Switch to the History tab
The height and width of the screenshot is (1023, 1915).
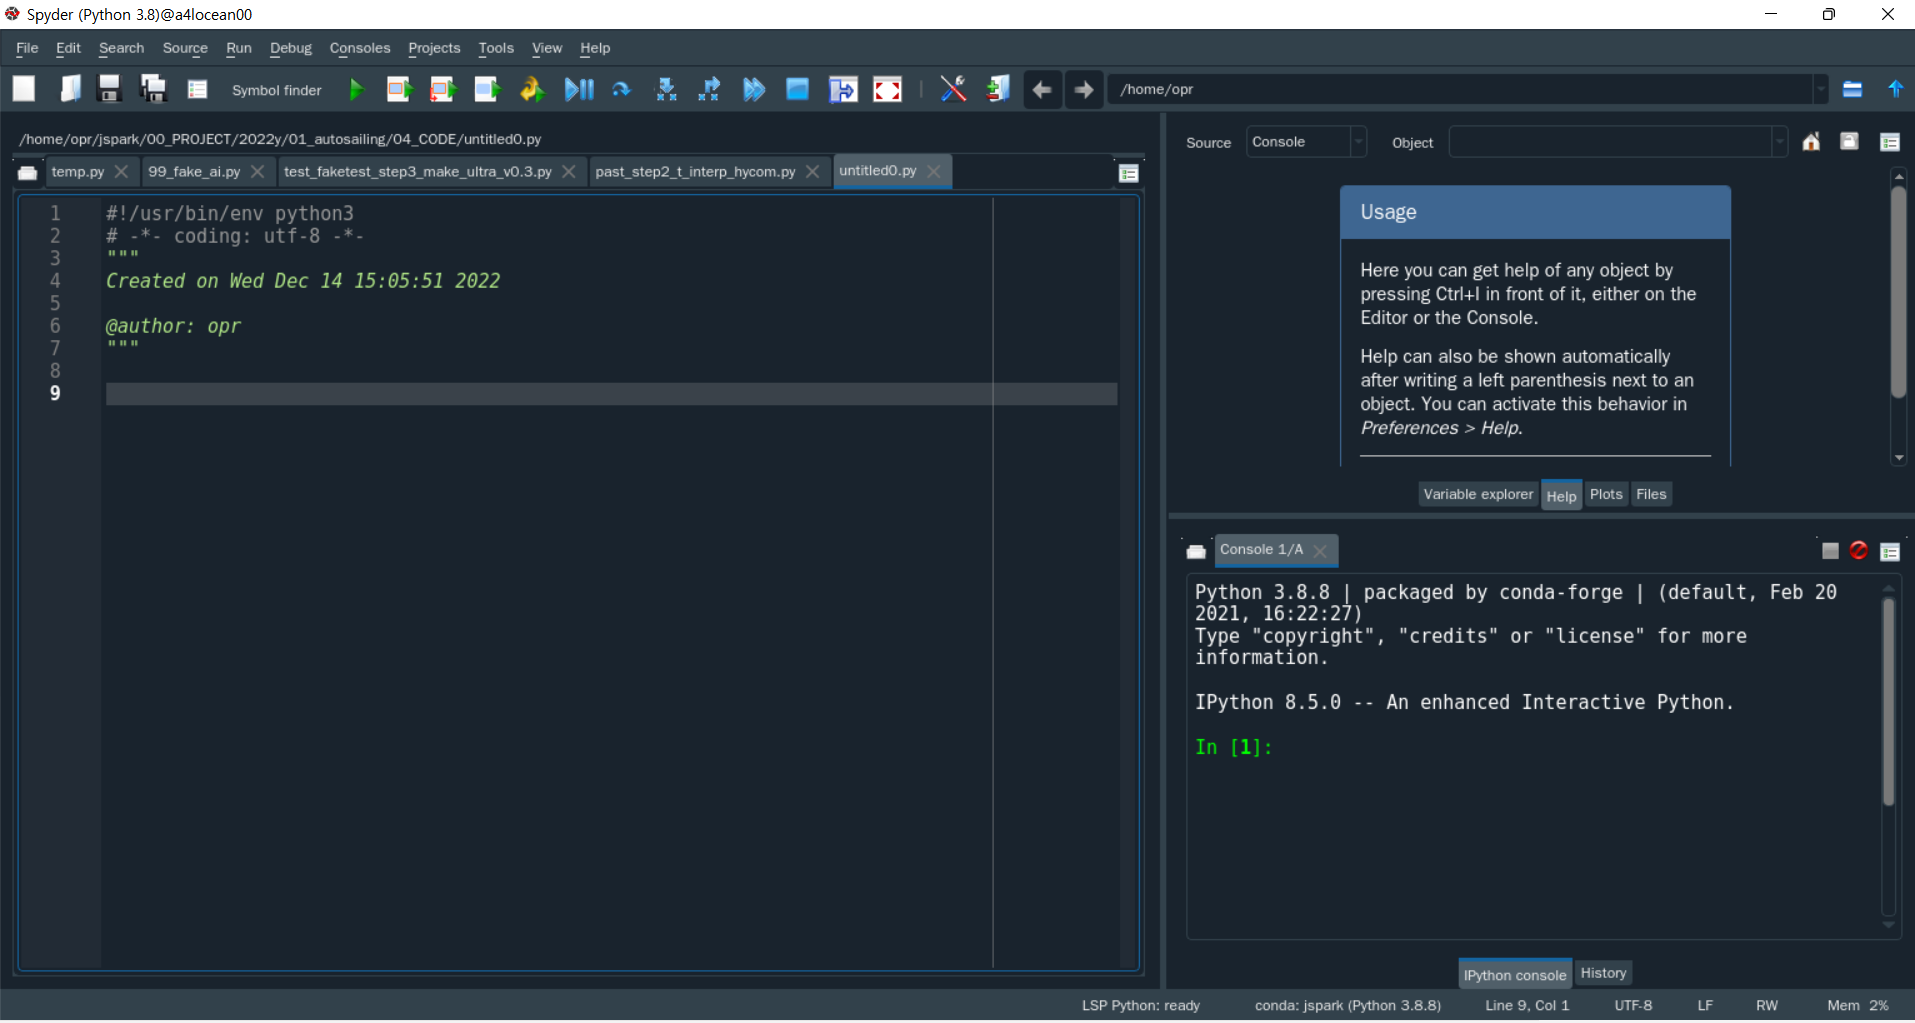[x=1603, y=973]
